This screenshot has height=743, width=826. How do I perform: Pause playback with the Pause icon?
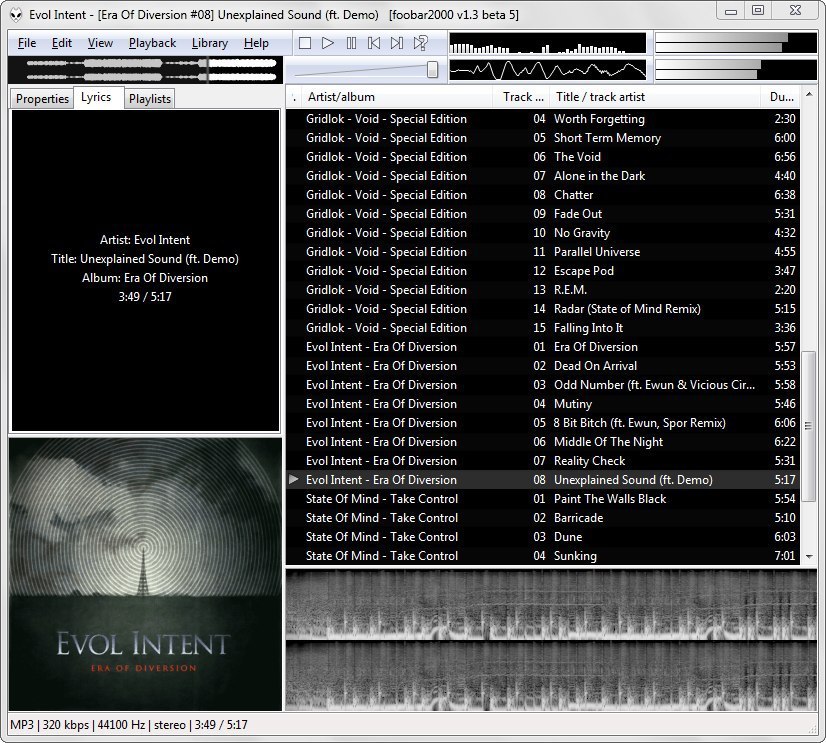click(x=351, y=43)
